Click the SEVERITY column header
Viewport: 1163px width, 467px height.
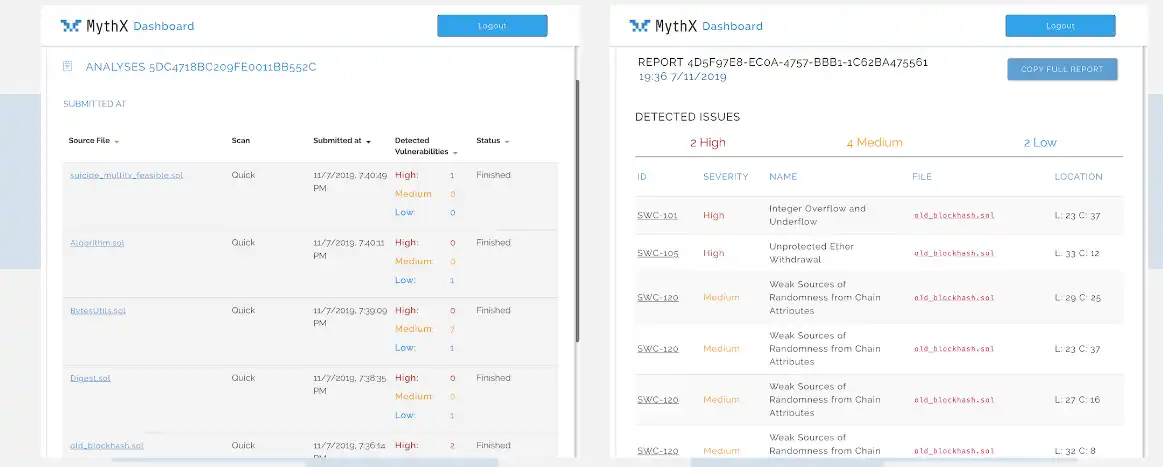[x=725, y=176]
